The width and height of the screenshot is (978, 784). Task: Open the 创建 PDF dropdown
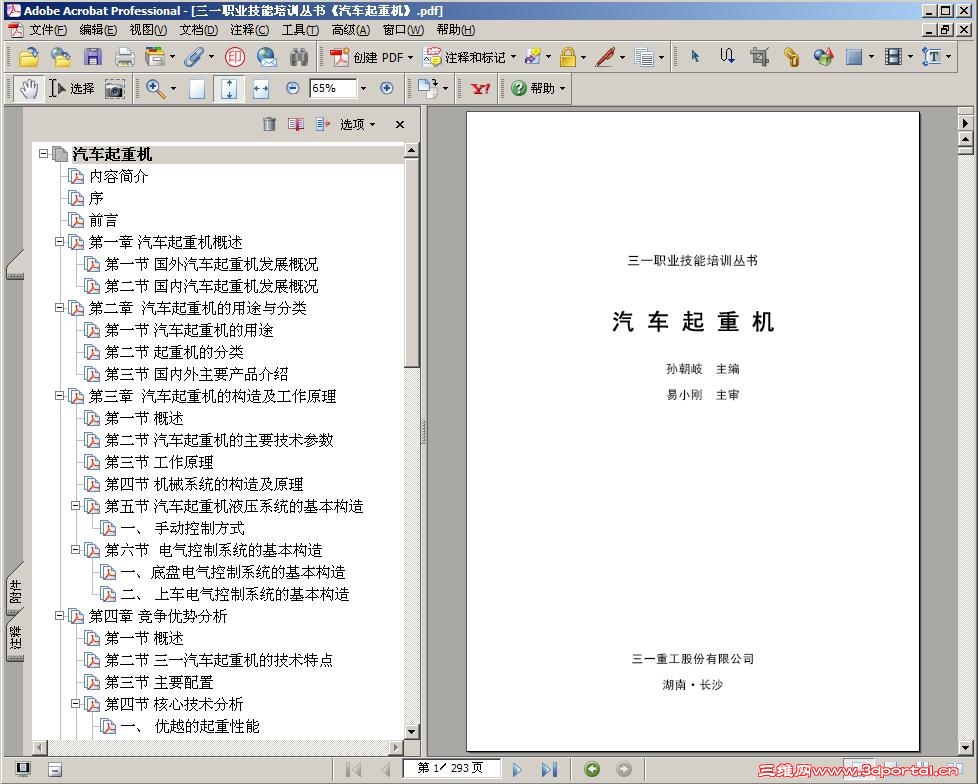point(410,57)
